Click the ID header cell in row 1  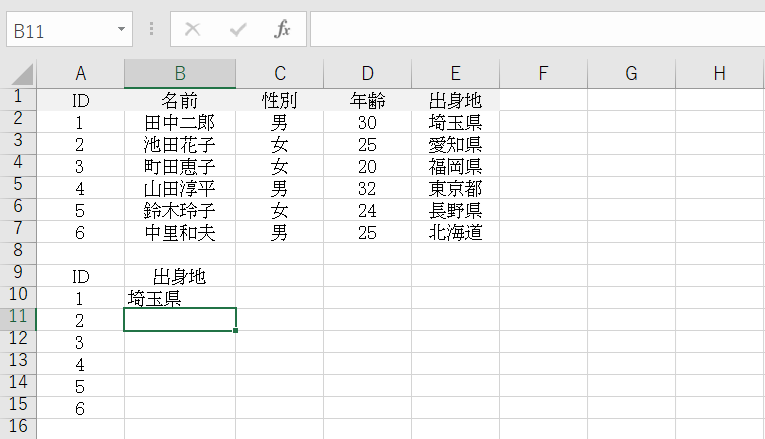[x=81, y=100]
